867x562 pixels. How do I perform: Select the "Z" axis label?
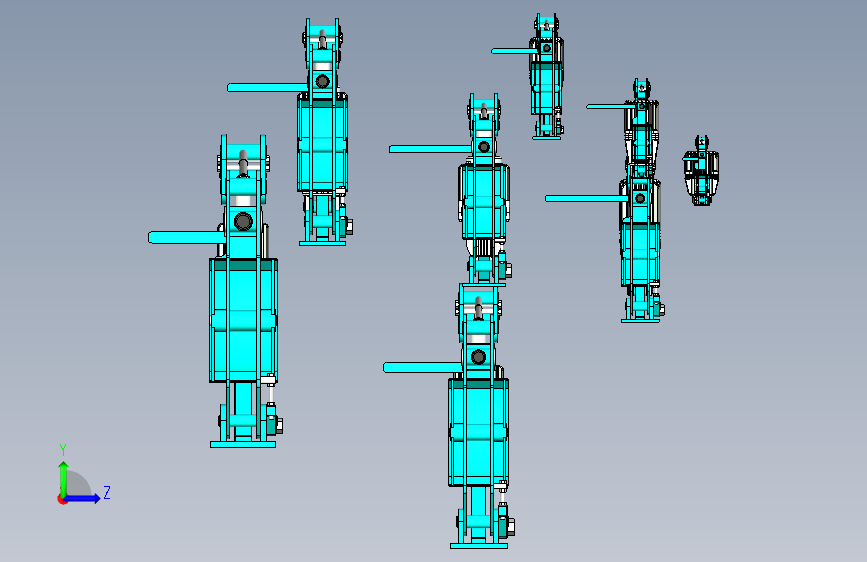click(107, 492)
